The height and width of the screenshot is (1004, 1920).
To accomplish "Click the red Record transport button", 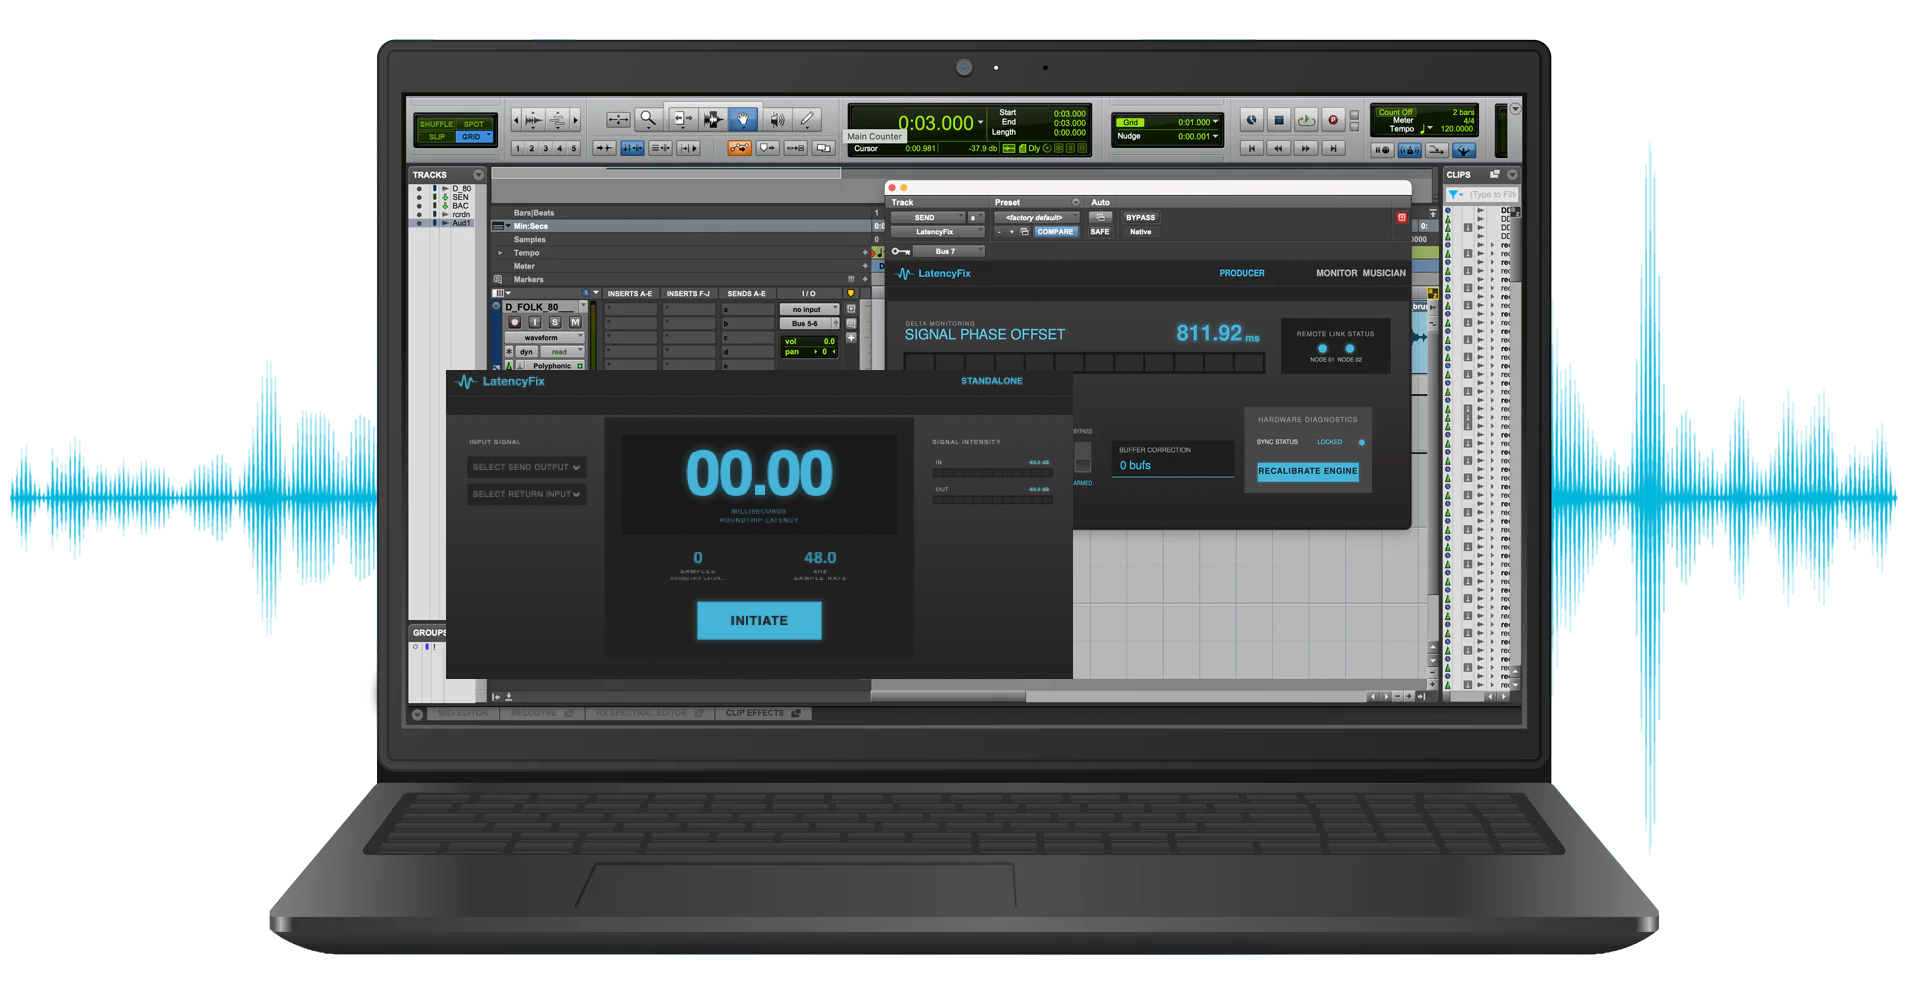I will tap(1333, 121).
